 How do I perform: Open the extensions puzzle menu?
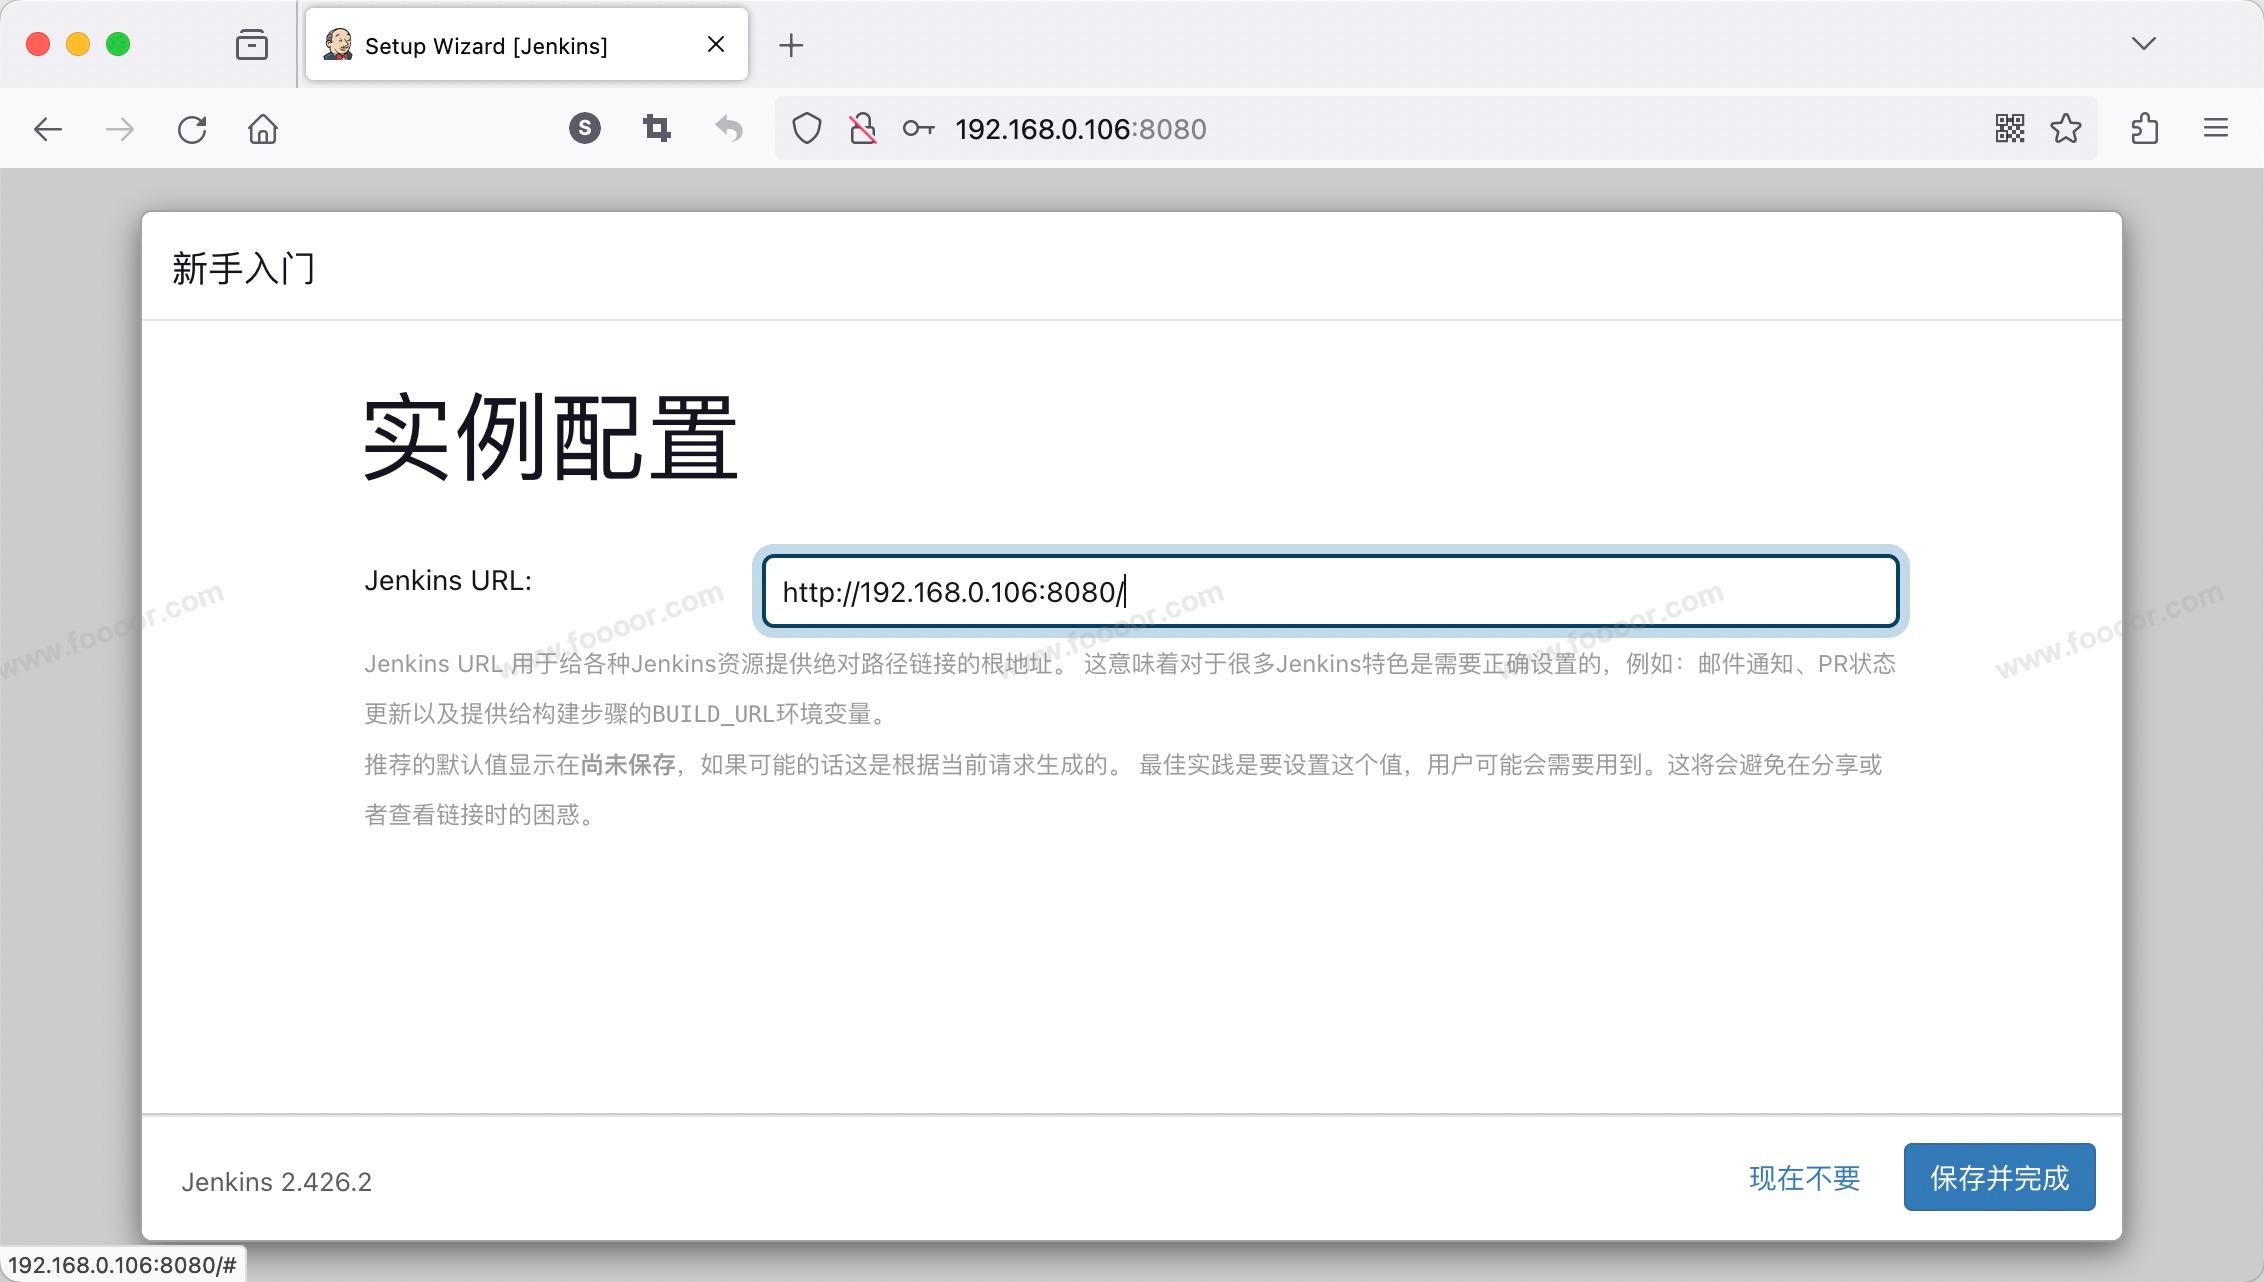click(x=2144, y=129)
